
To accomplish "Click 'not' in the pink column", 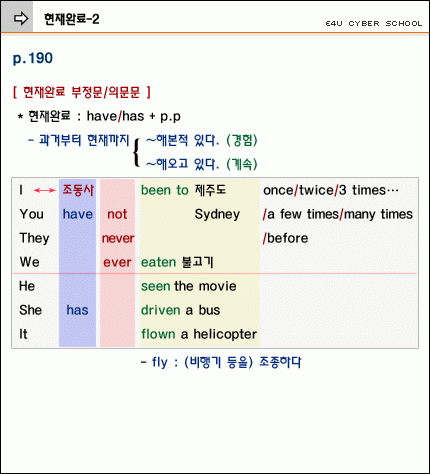I will coord(117,214).
